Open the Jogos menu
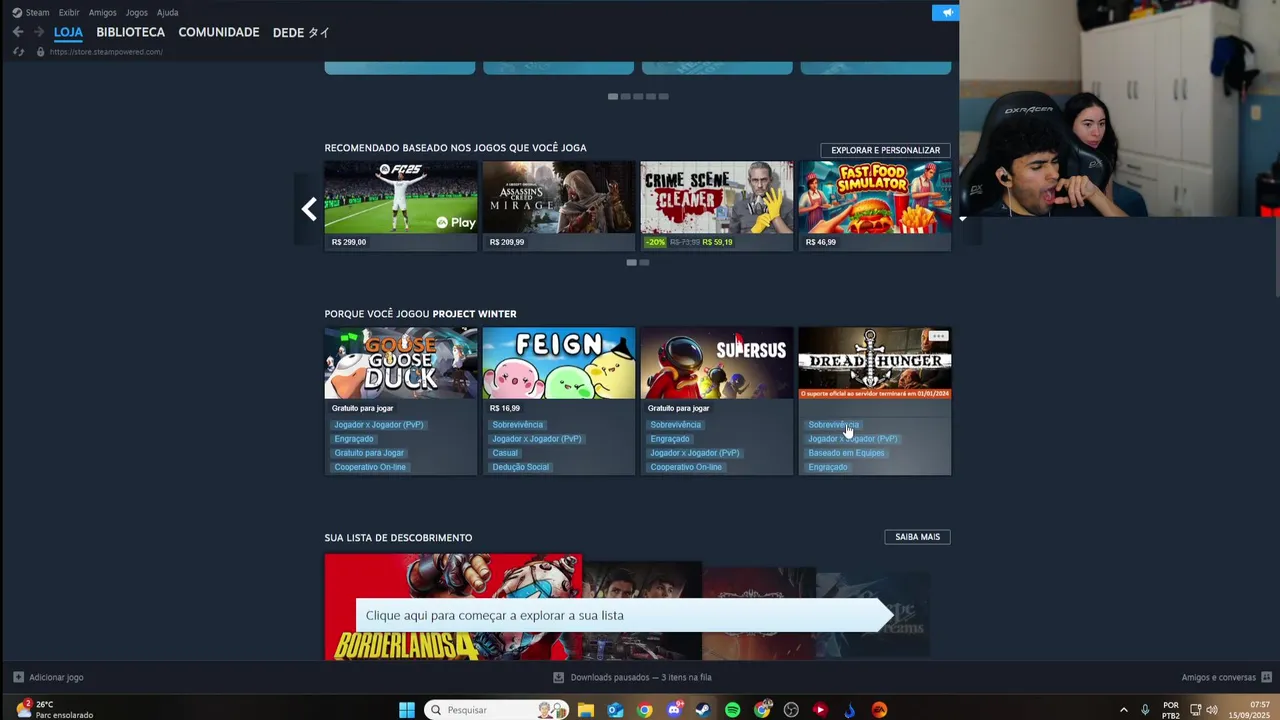The image size is (1280, 720). (x=136, y=12)
